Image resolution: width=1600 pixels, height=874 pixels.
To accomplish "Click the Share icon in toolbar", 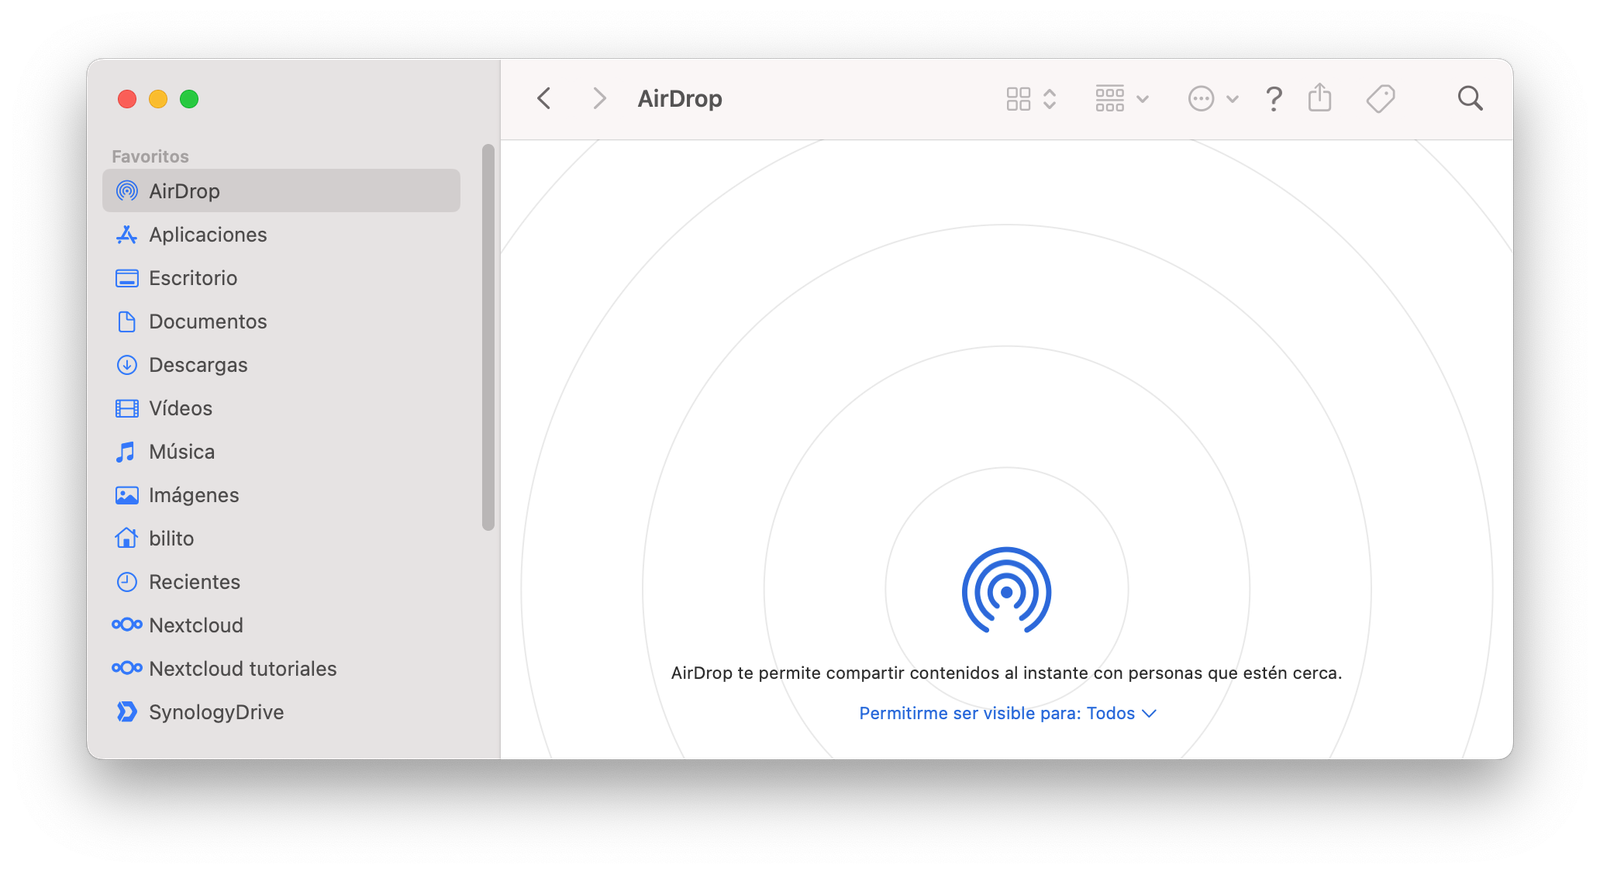I will 1319,98.
